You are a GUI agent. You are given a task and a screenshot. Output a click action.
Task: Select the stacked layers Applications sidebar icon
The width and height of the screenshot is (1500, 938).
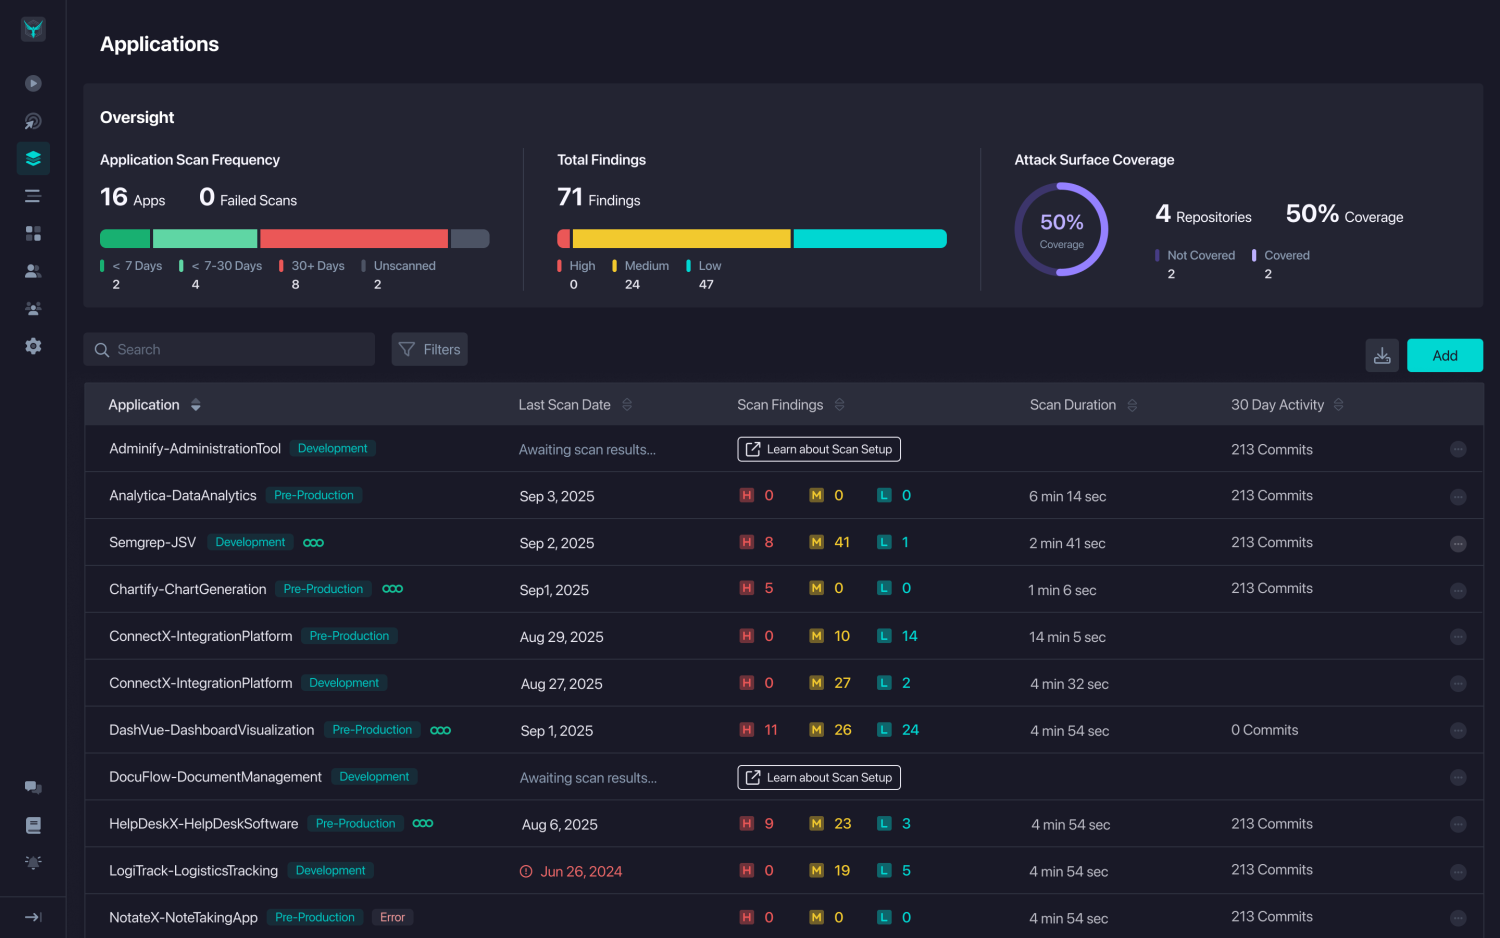tap(33, 158)
